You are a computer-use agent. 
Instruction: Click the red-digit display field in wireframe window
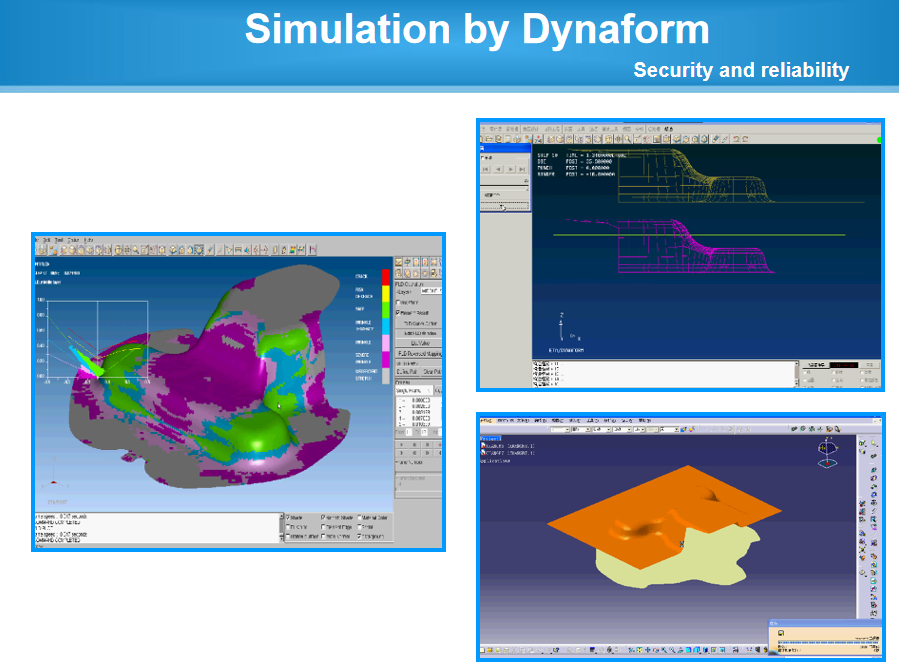pos(843,365)
